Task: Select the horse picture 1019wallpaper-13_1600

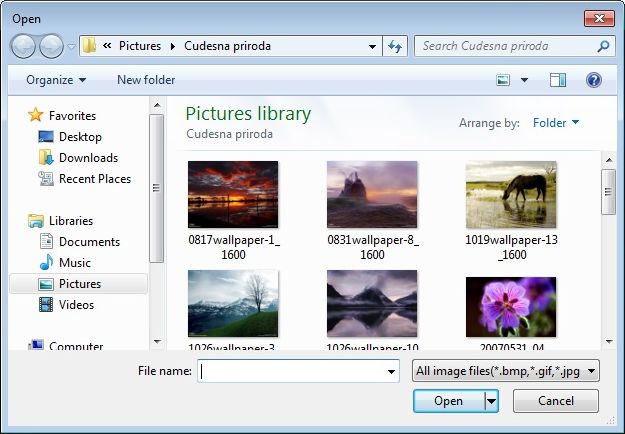Action: 510,195
